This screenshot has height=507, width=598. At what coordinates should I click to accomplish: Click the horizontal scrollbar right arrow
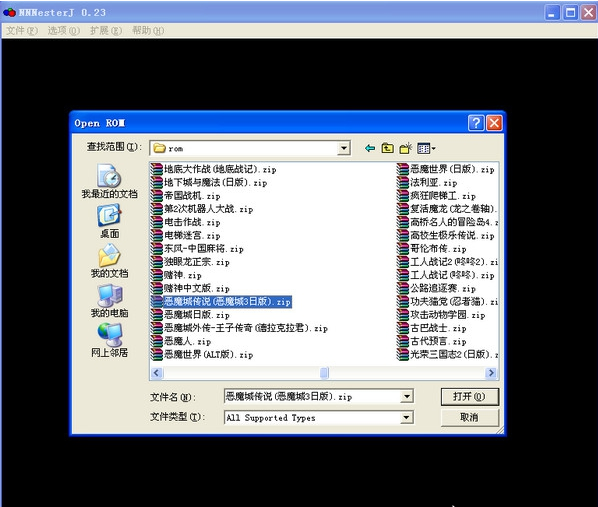(491, 373)
